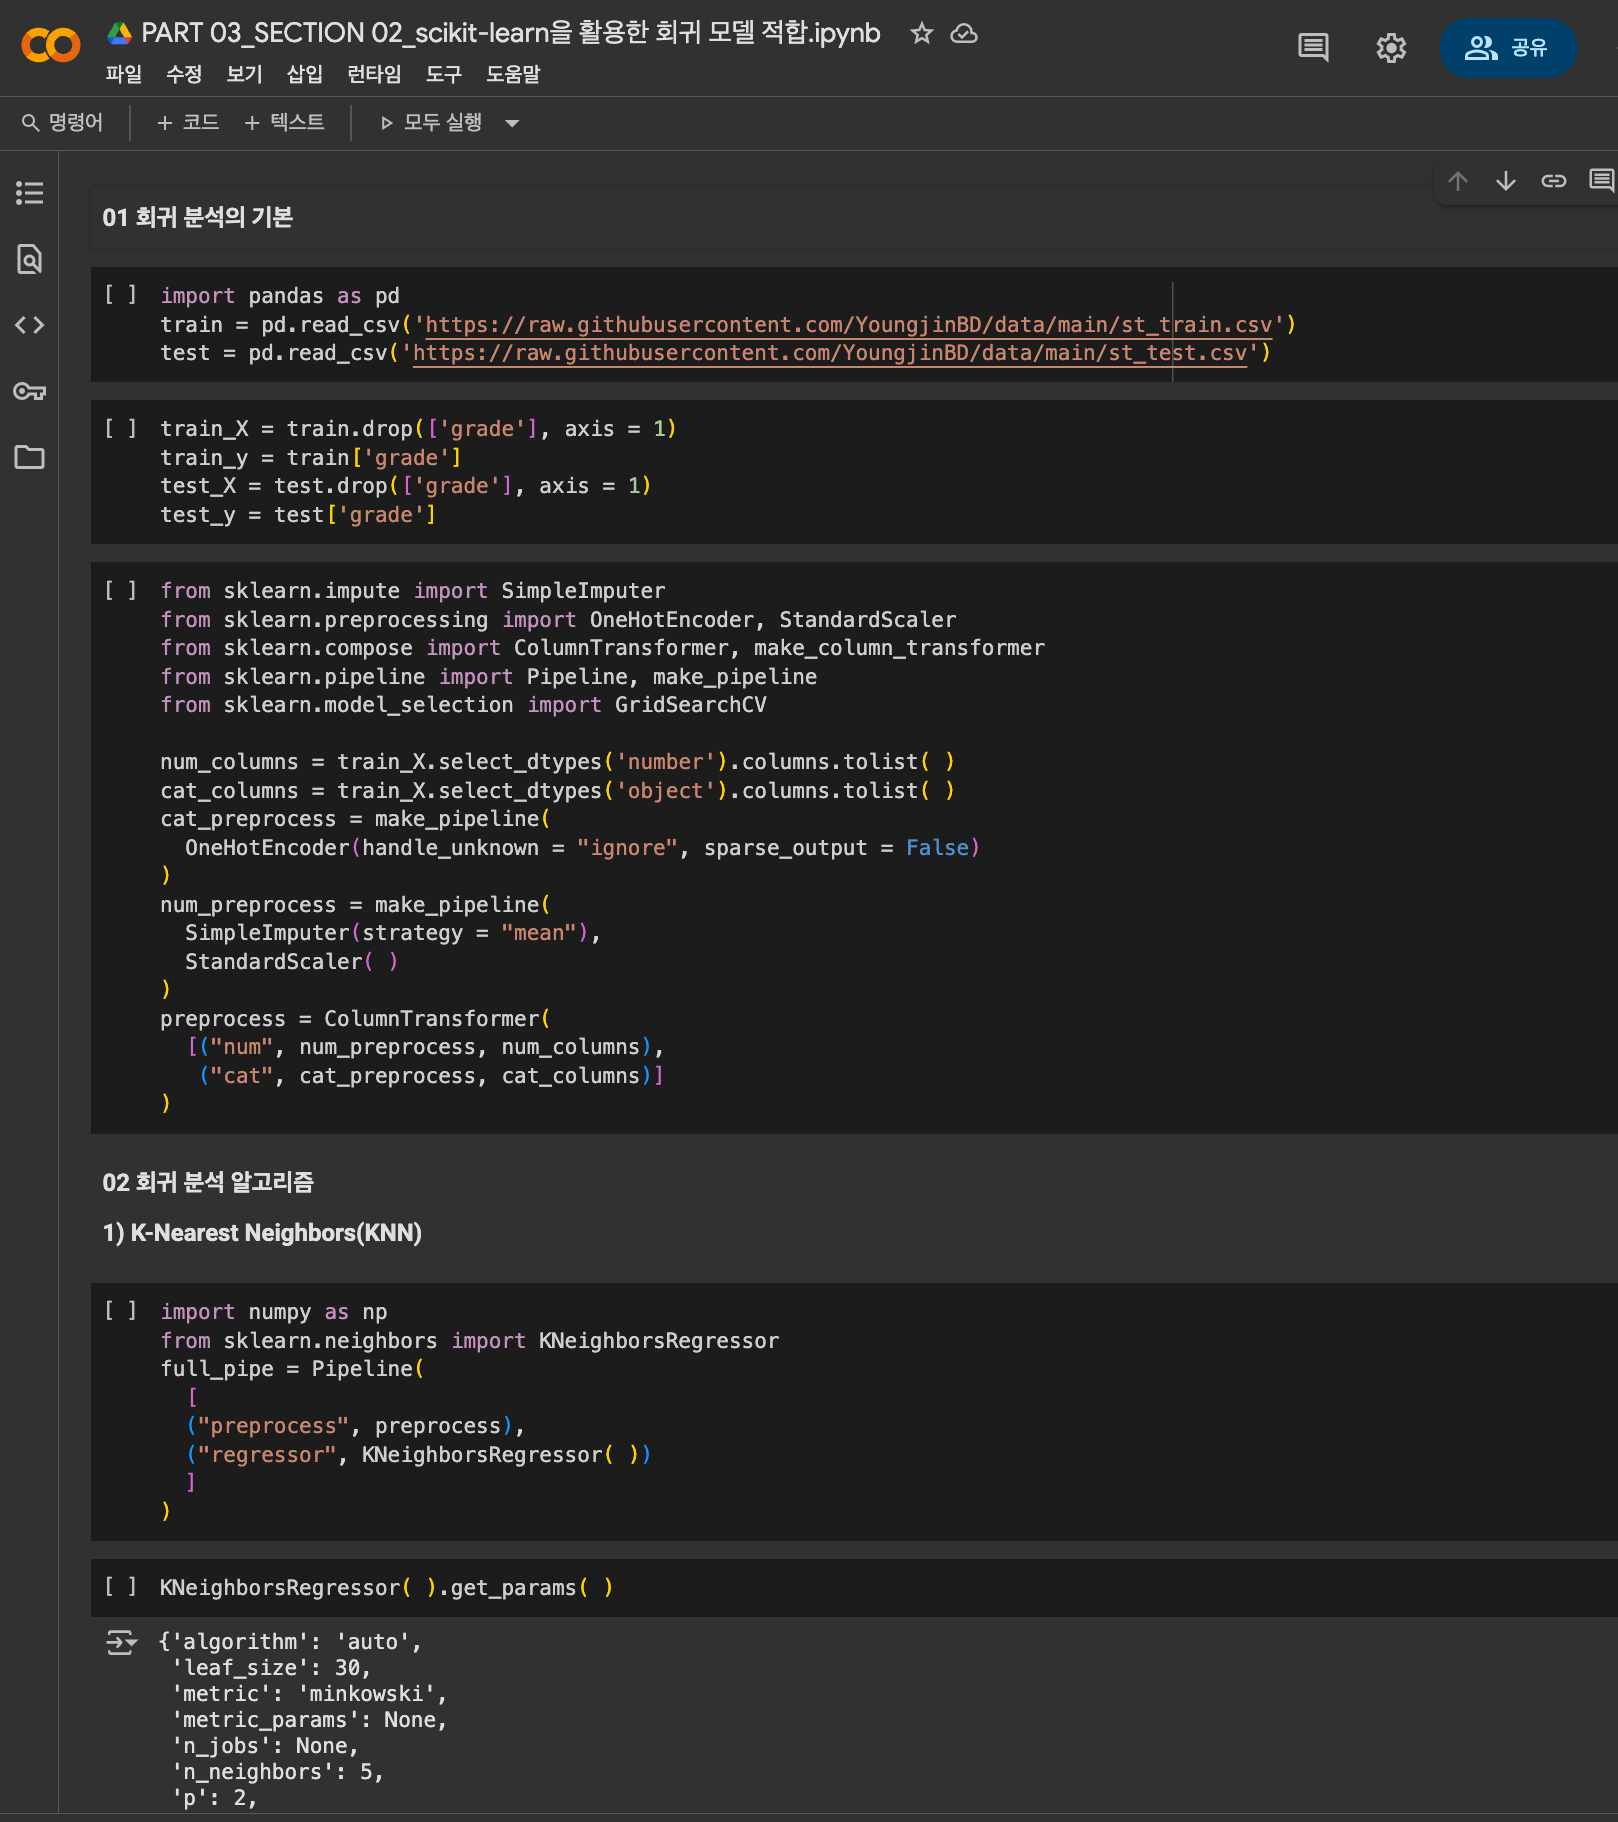The height and width of the screenshot is (1822, 1618).
Task: Open the 도구 menu
Action: click(x=443, y=74)
